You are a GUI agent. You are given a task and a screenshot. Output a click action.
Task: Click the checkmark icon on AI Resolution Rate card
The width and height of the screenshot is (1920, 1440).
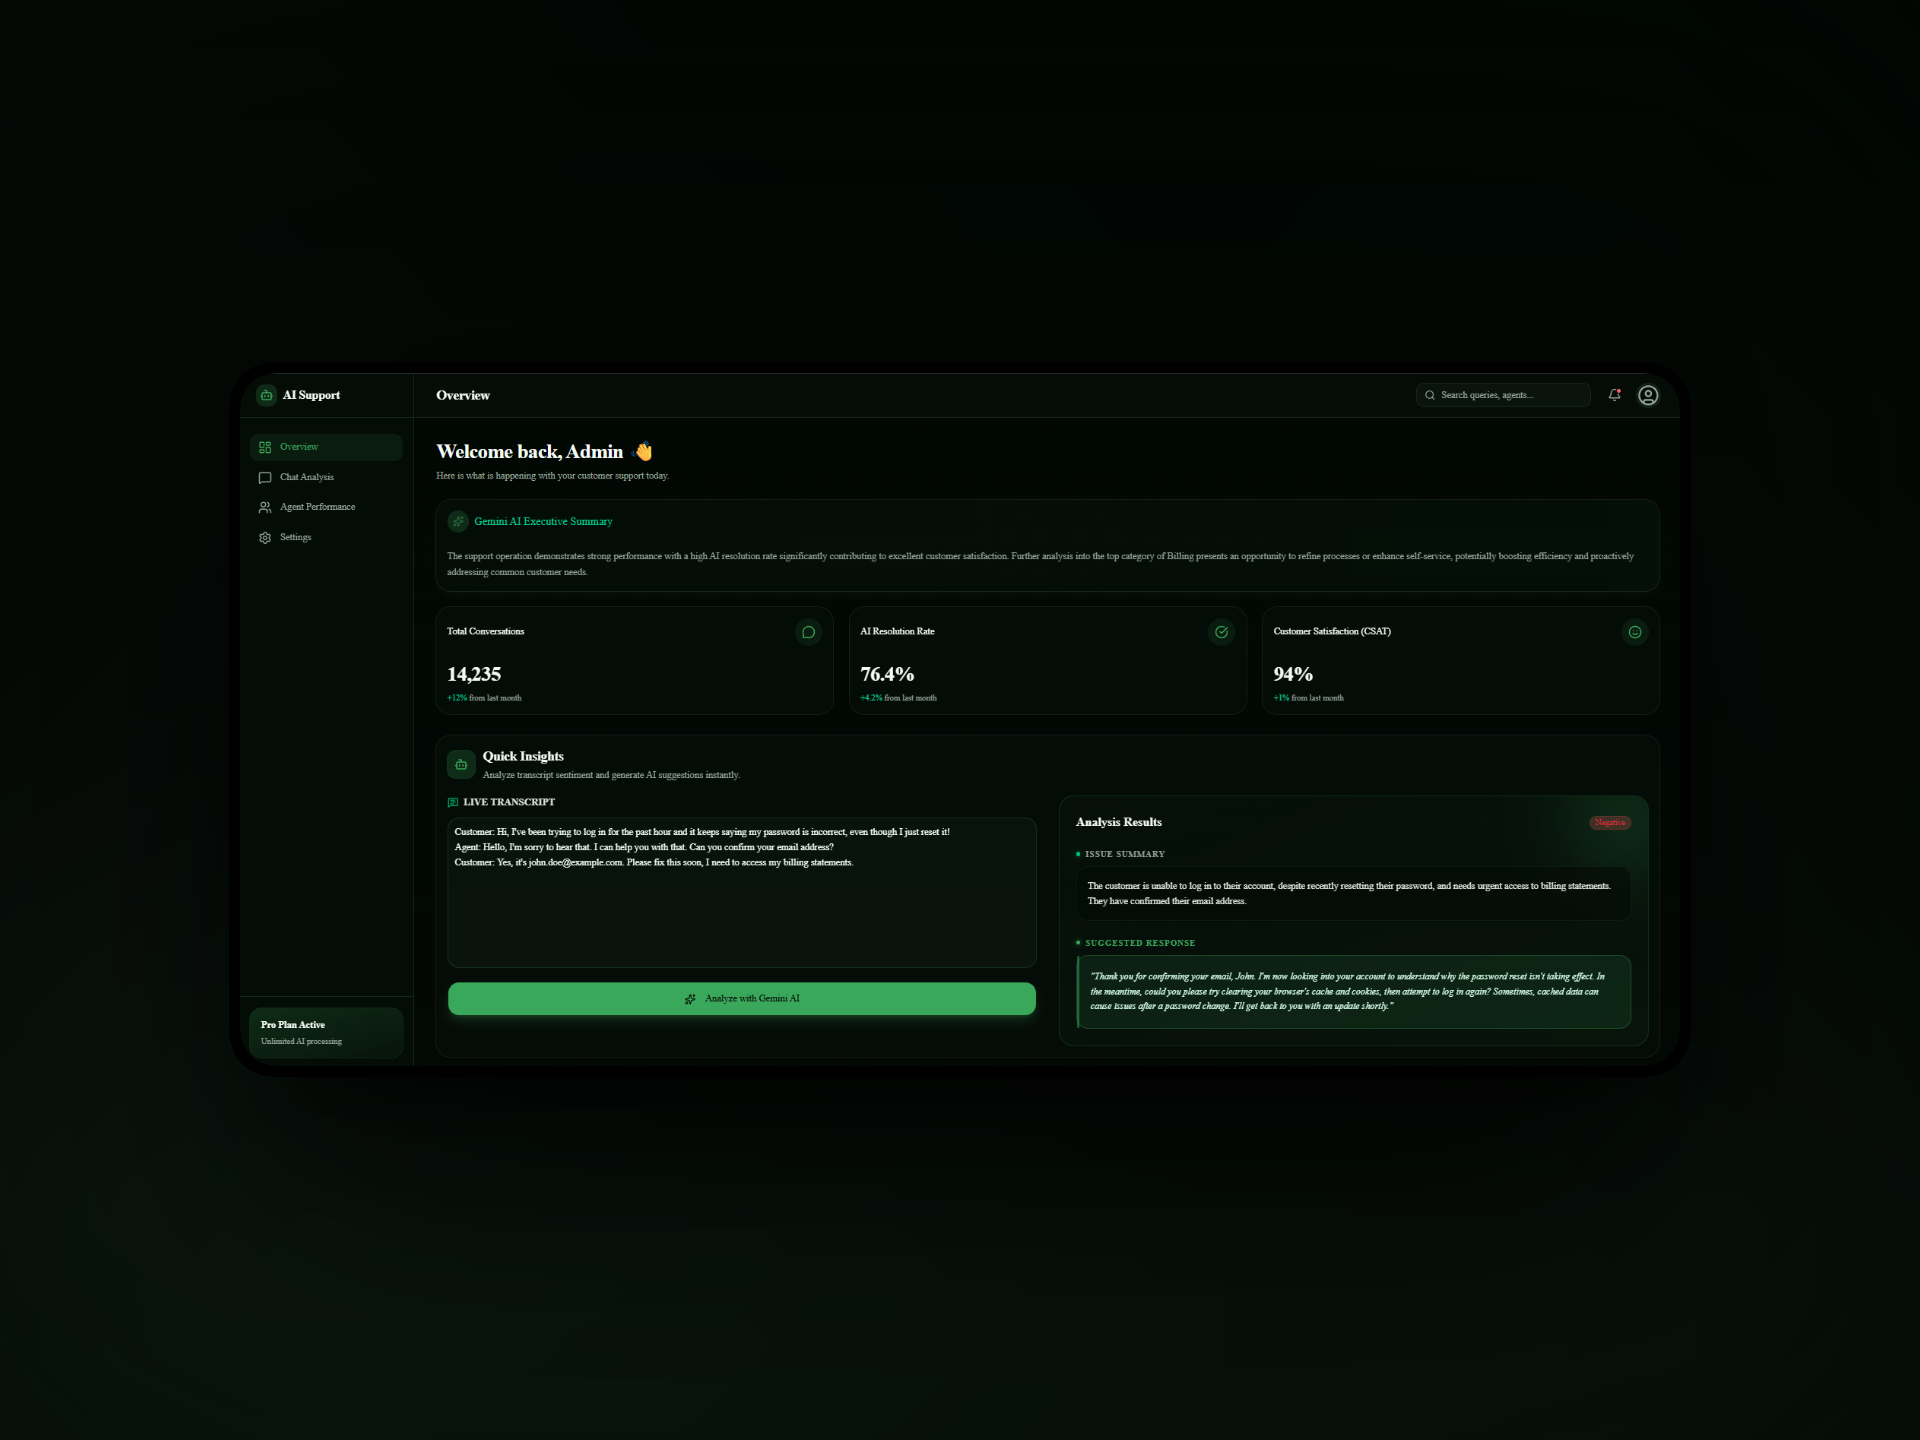pos(1221,632)
